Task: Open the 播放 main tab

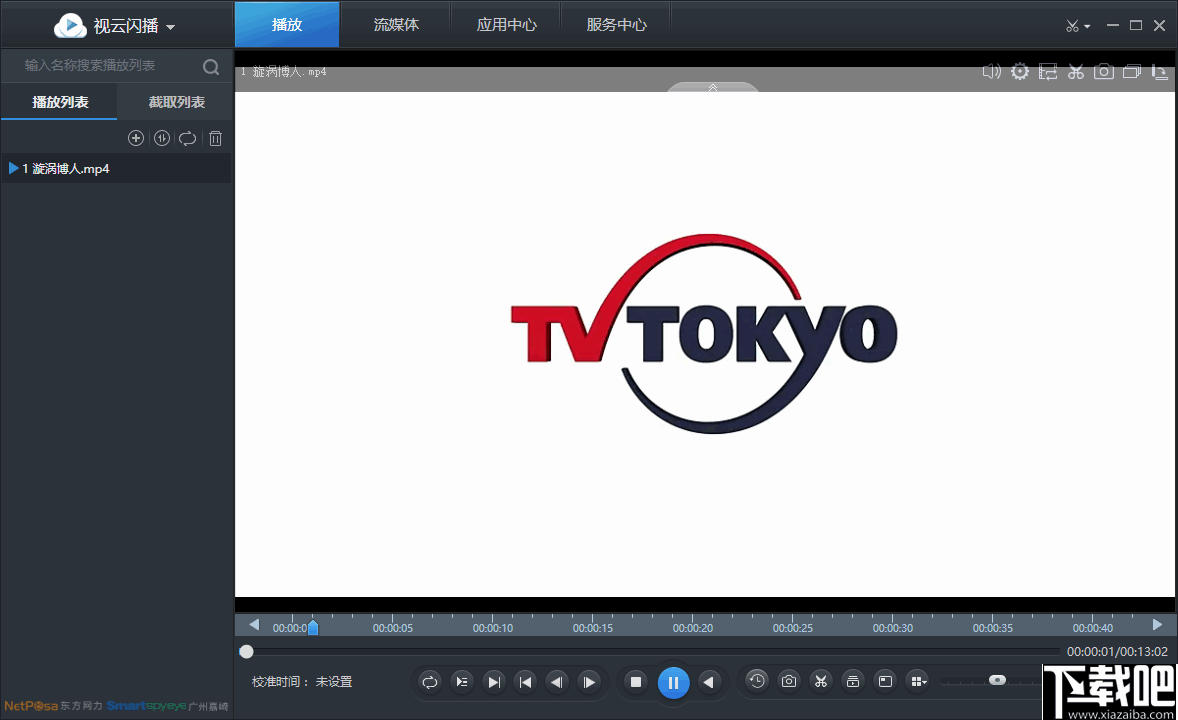Action: pos(287,25)
